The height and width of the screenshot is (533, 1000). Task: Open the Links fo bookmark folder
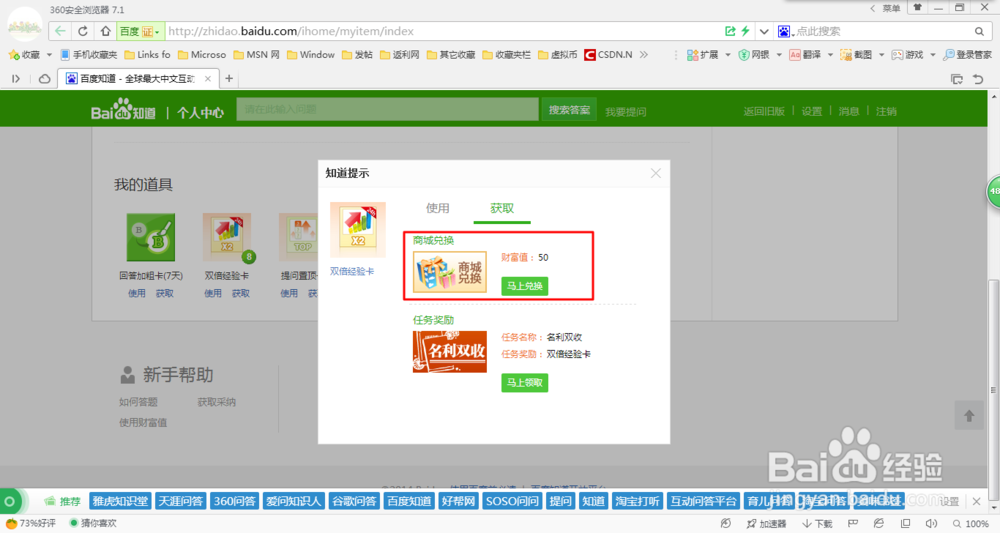click(147, 55)
